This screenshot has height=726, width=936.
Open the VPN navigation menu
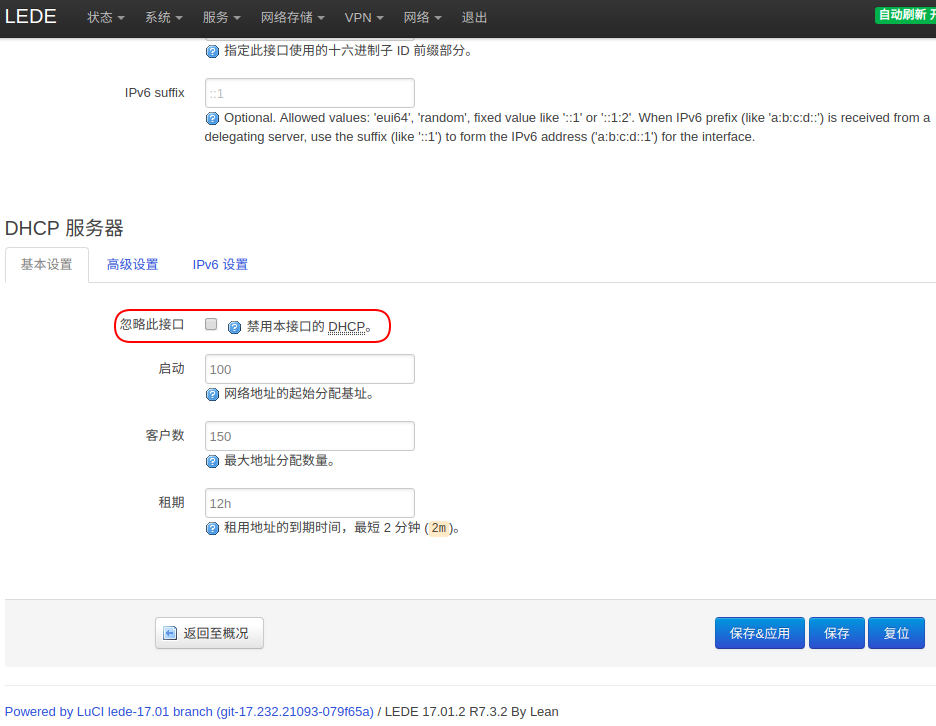pyautogui.click(x=364, y=18)
